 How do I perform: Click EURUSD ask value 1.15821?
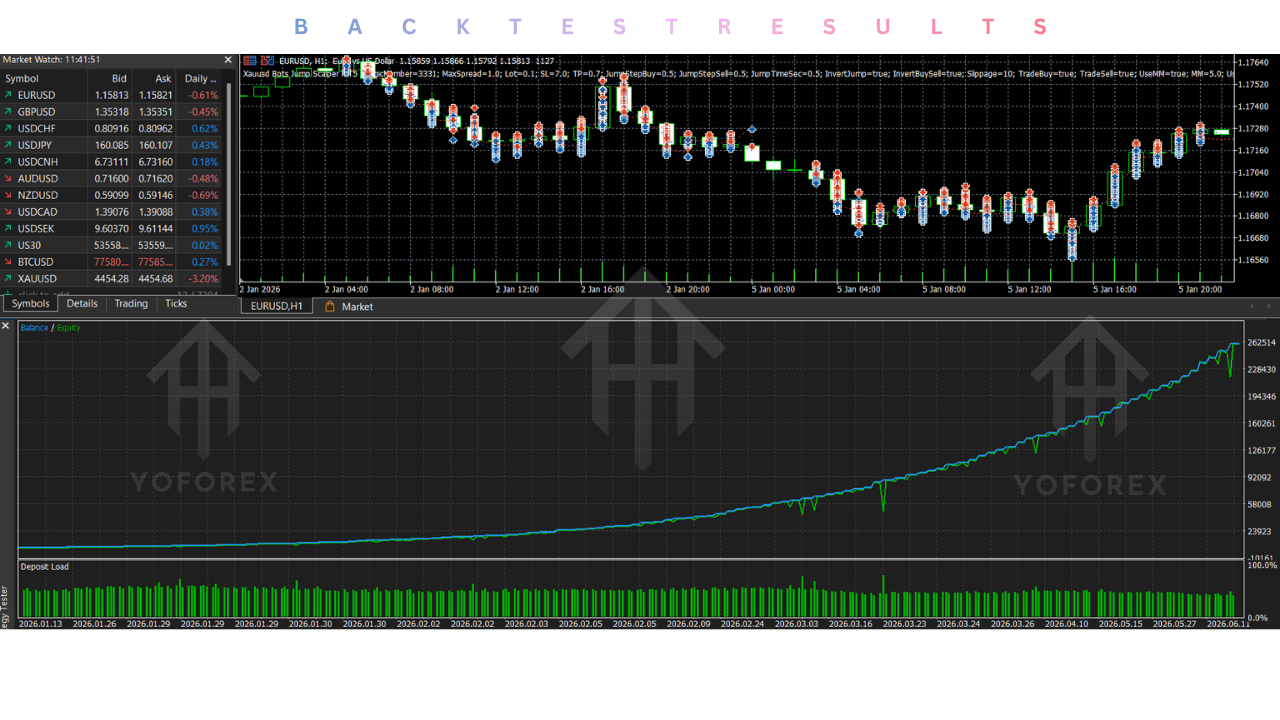click(x=155, y=95)
